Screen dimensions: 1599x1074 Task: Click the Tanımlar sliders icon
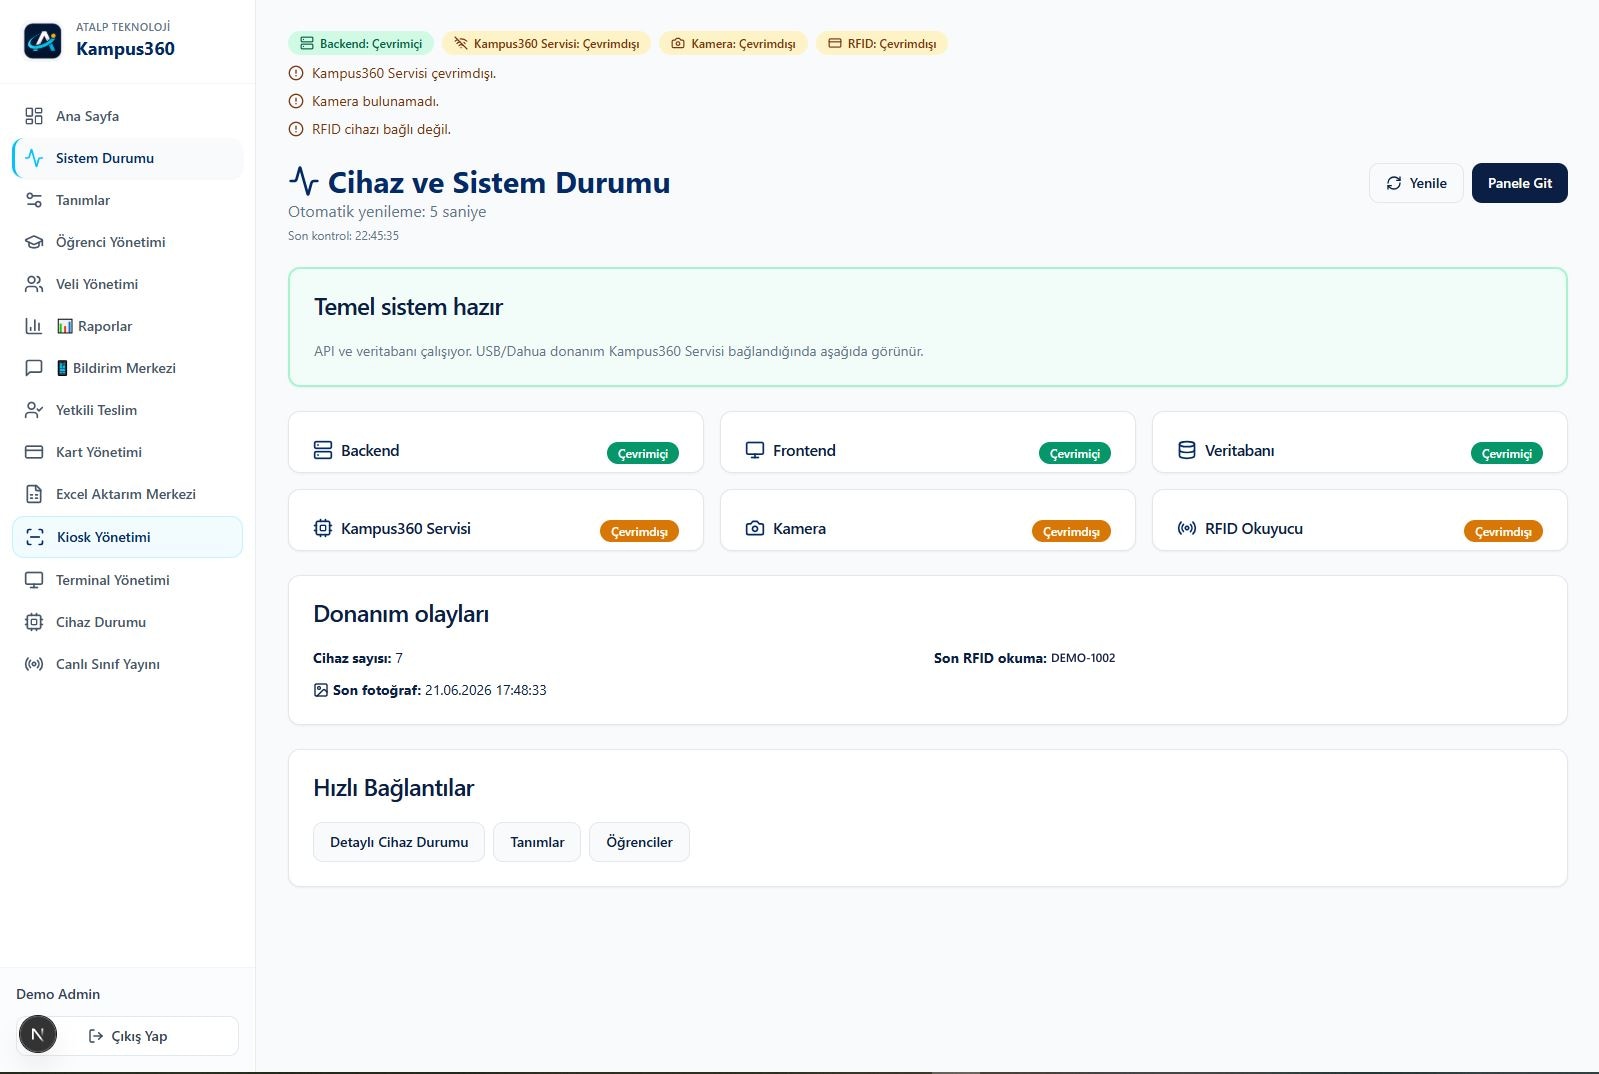[x=34, y=200]
